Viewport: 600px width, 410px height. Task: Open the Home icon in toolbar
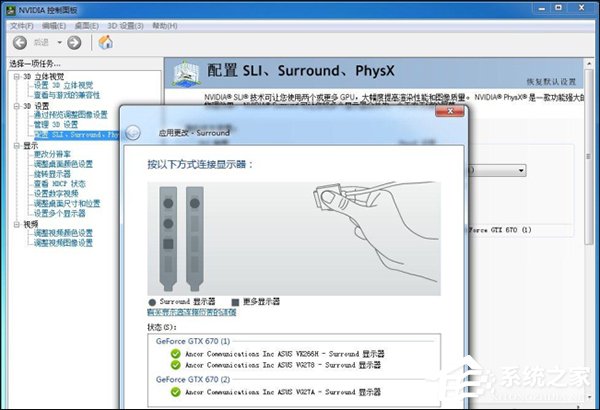click(106, 42)
